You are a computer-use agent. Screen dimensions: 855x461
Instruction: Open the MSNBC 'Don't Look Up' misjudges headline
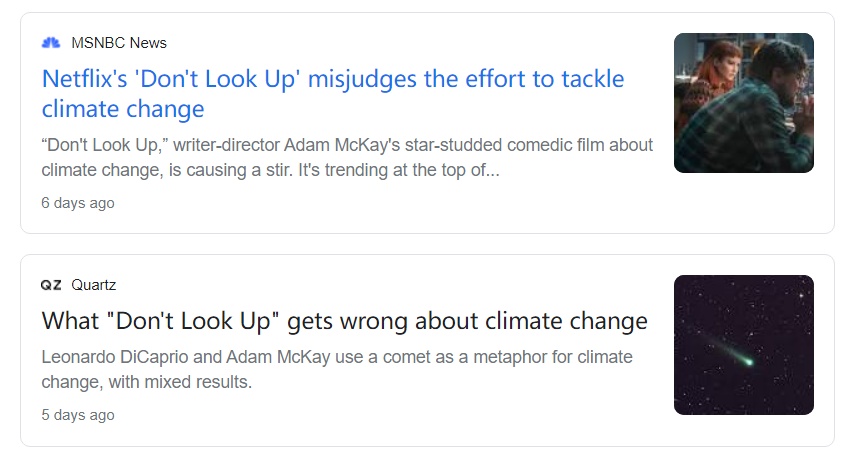coord(333,94)
